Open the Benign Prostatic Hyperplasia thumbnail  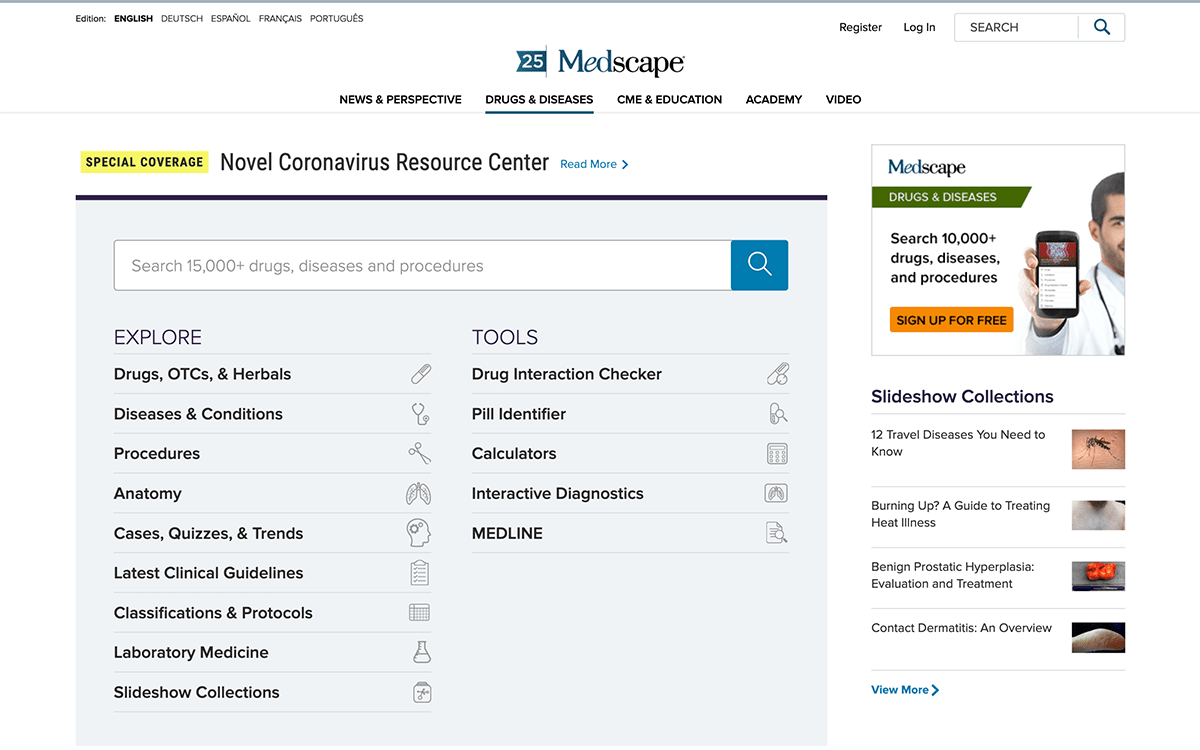[1098, 576]
